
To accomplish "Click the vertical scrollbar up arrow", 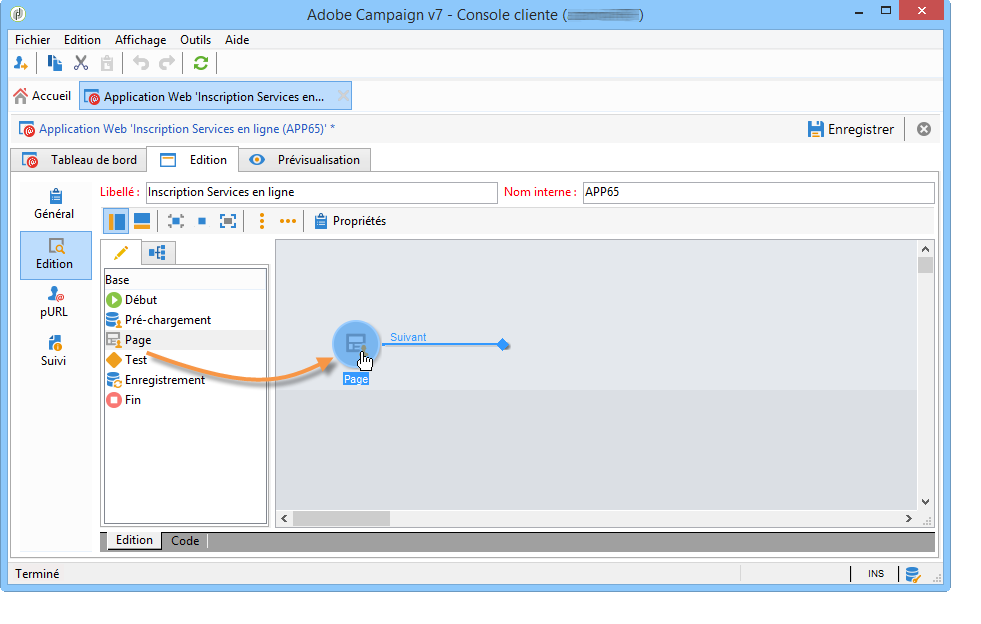I will [x=925, y=249].
